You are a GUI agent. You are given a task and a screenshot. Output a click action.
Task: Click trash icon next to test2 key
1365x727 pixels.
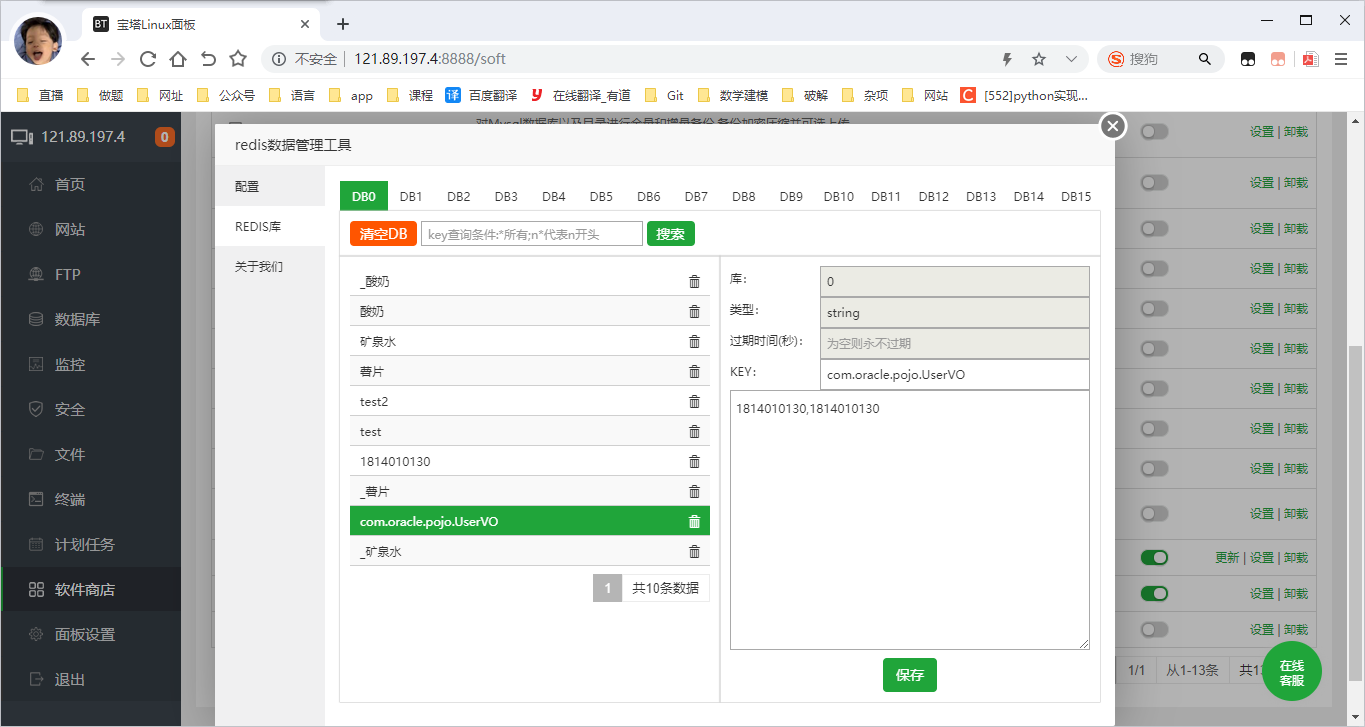tap(694, 402)
